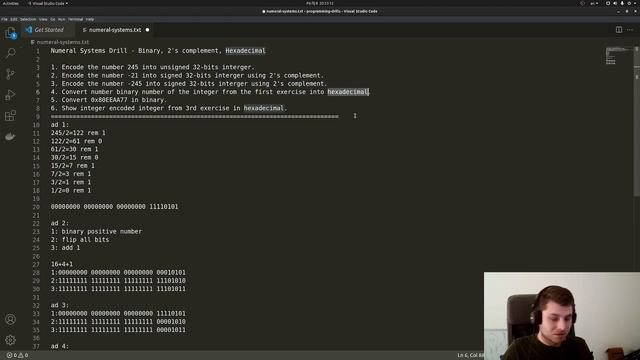Click the title line 'Numeral Systems Drill'
640x360 pixels.
click(x=158, y=51)
